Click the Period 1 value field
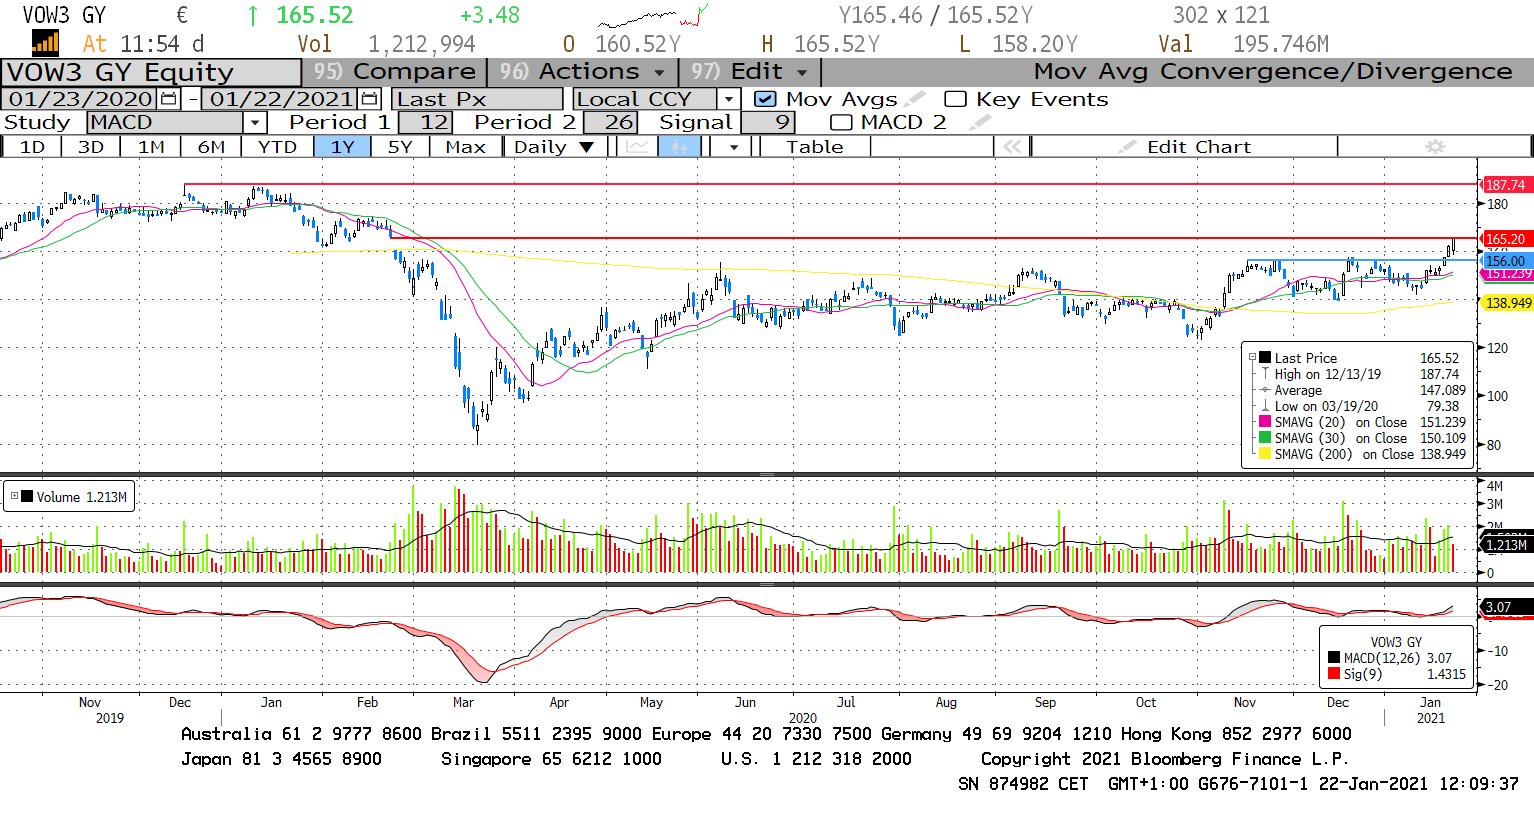This screenshot has width=1534, height=813. tap(425, 122)
